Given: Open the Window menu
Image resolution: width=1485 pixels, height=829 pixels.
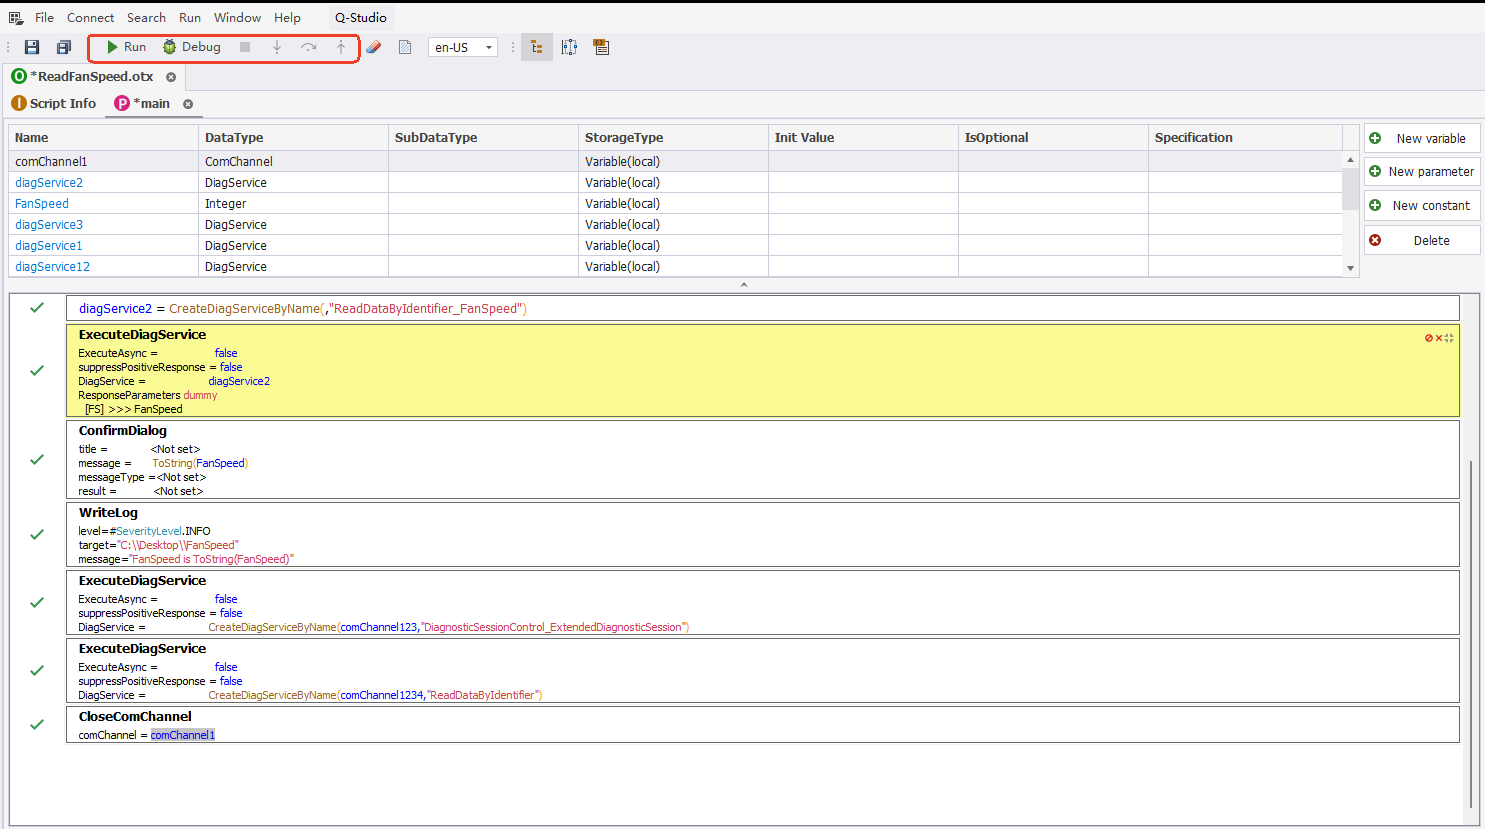Looking at the screenshot, I should click(237, 18).
